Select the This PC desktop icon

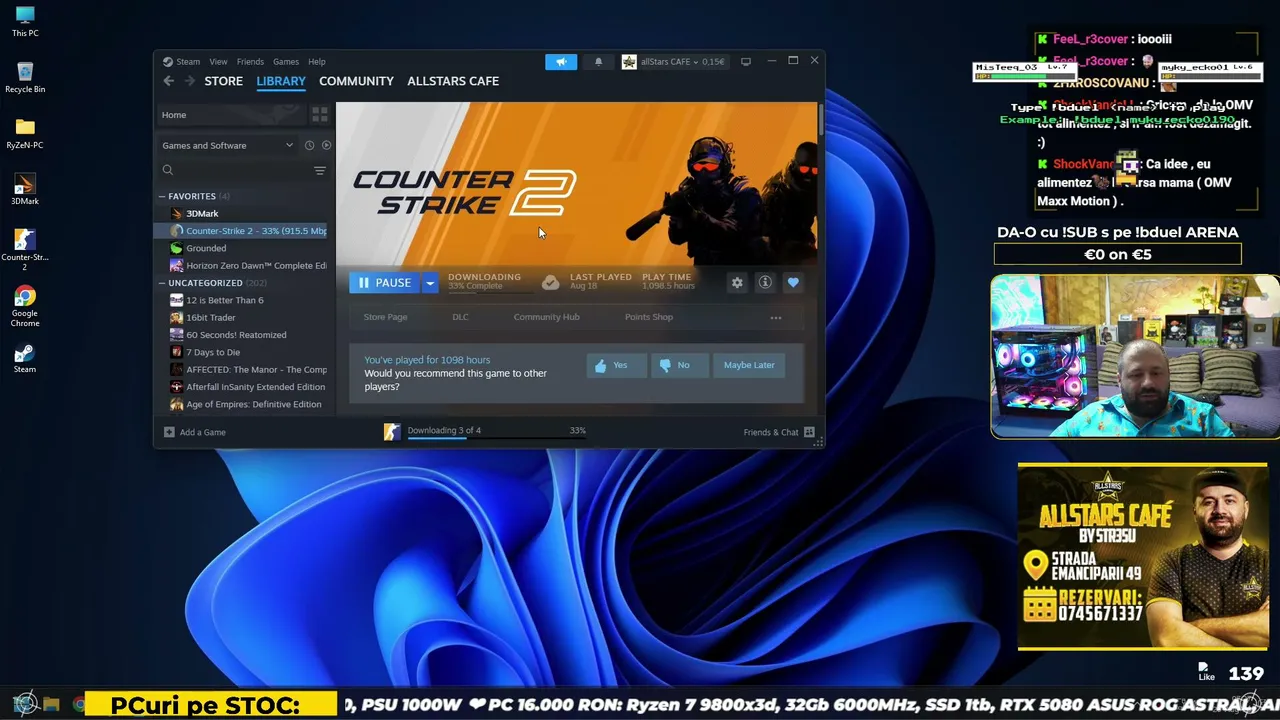click(x=25, y=22)
